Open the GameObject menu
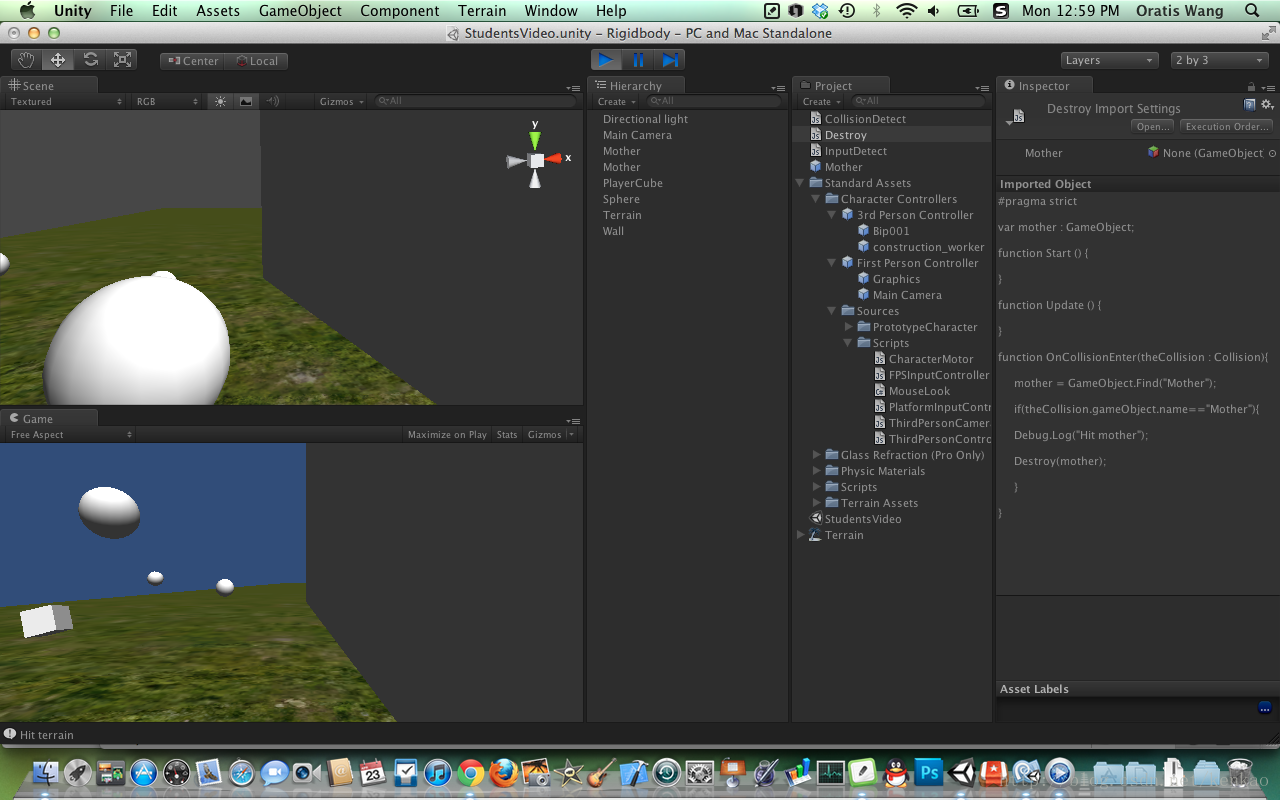Screen dimensions: 1280x800 (x=300, y=11)
